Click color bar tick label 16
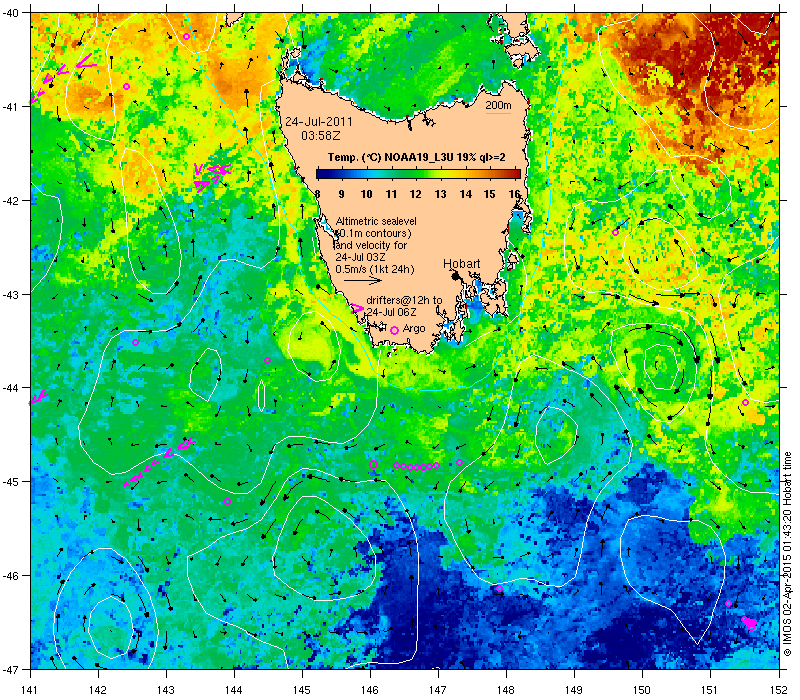The height and width of the screenshot is (700, 800). (514, 194)
